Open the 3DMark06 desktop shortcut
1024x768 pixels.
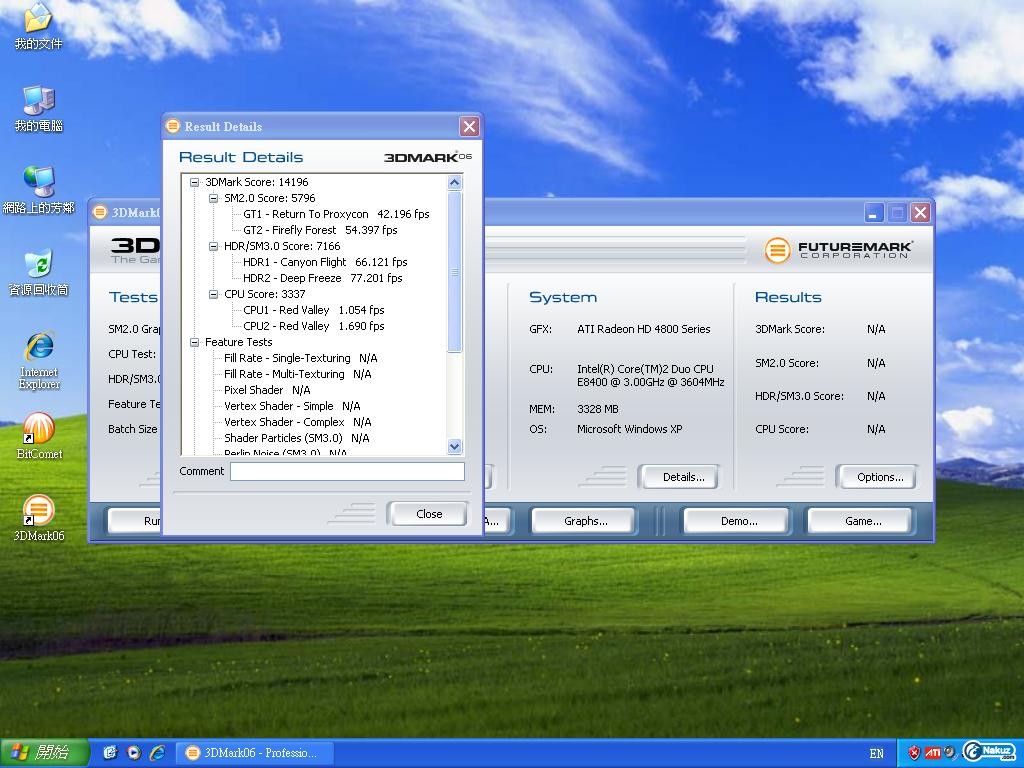[x=38, y=511]
